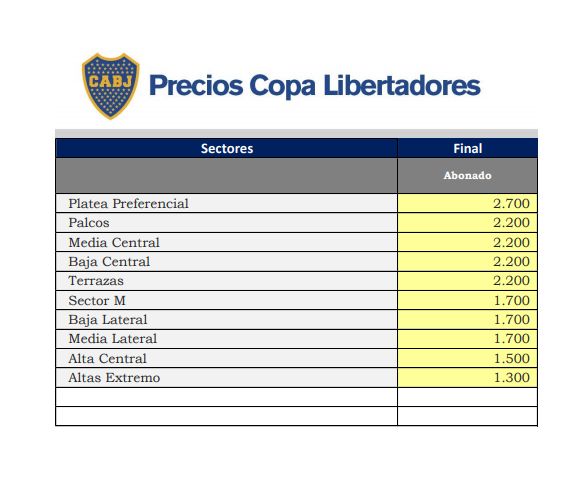Select the 1.500 price cell
The image size is (587, 479).
click(x=468, y=359)
